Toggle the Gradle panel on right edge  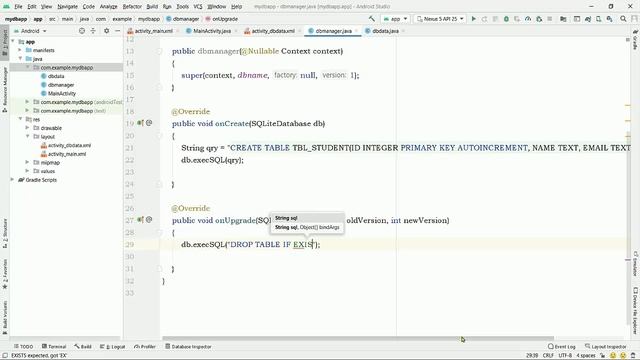click(x=636, y=40)
